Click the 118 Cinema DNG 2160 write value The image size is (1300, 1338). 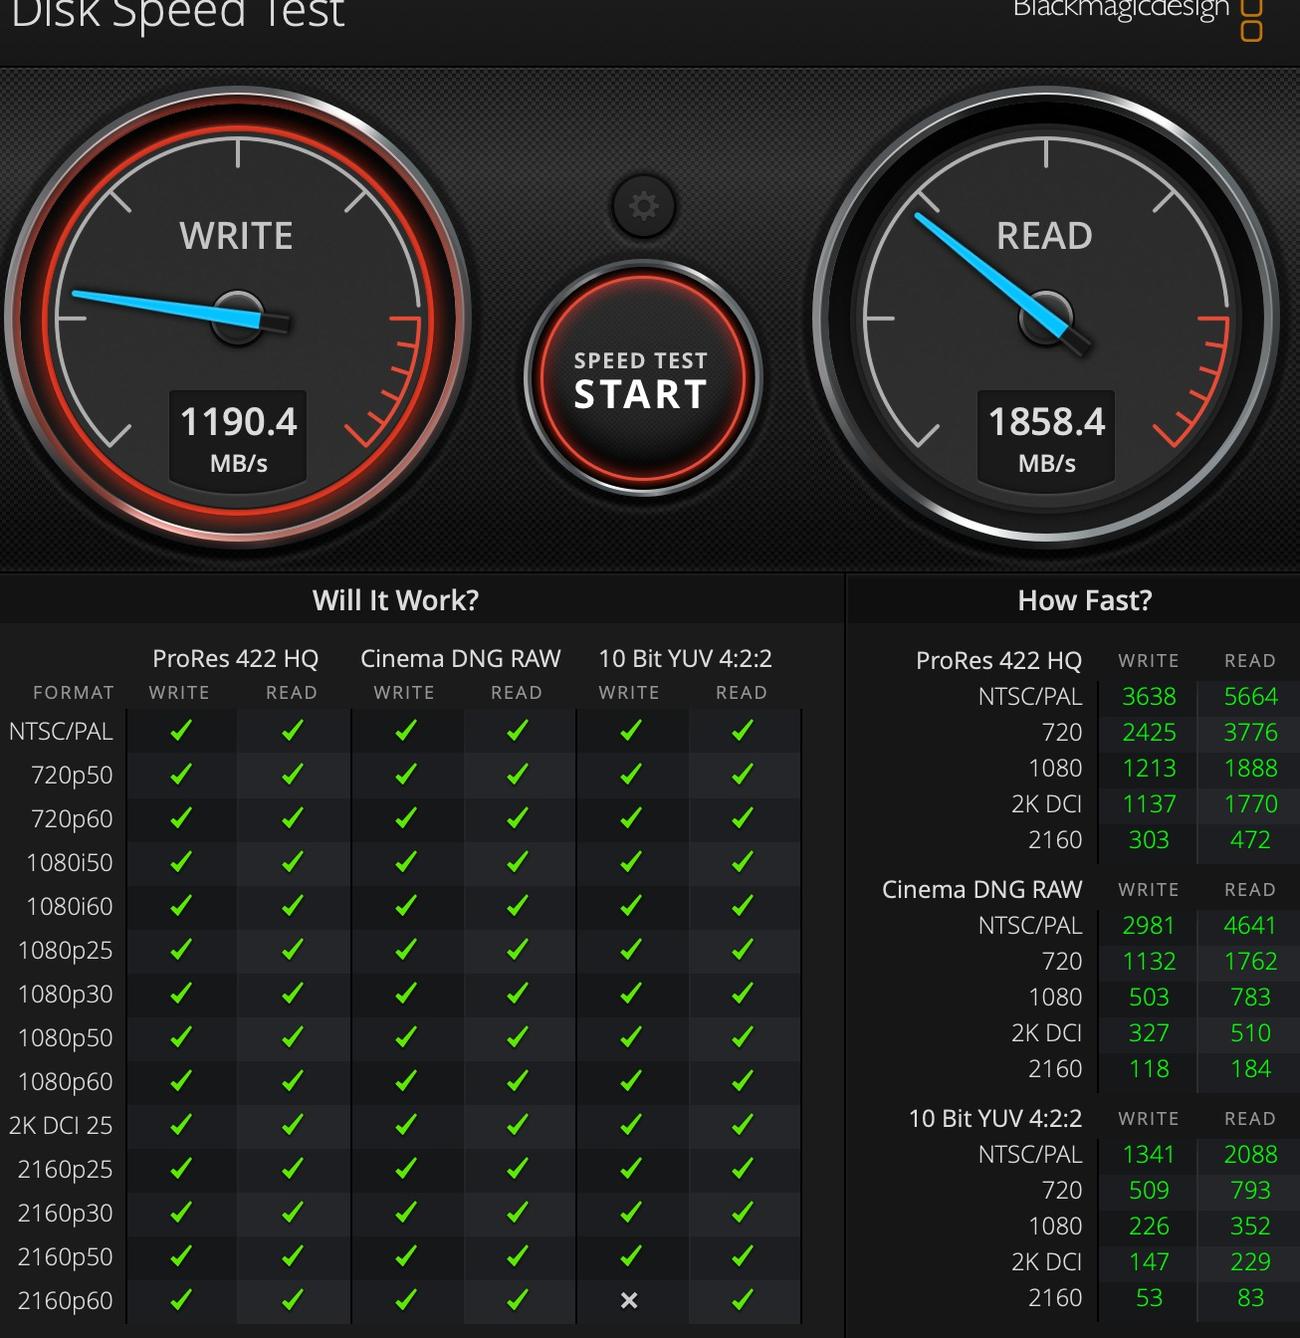click(x=1149, y=1069)
